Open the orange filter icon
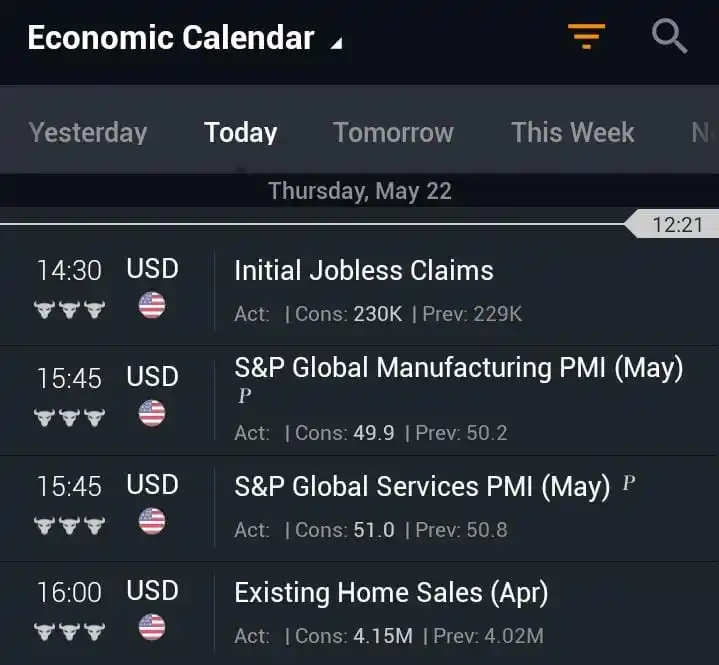 tap(586, 36)
